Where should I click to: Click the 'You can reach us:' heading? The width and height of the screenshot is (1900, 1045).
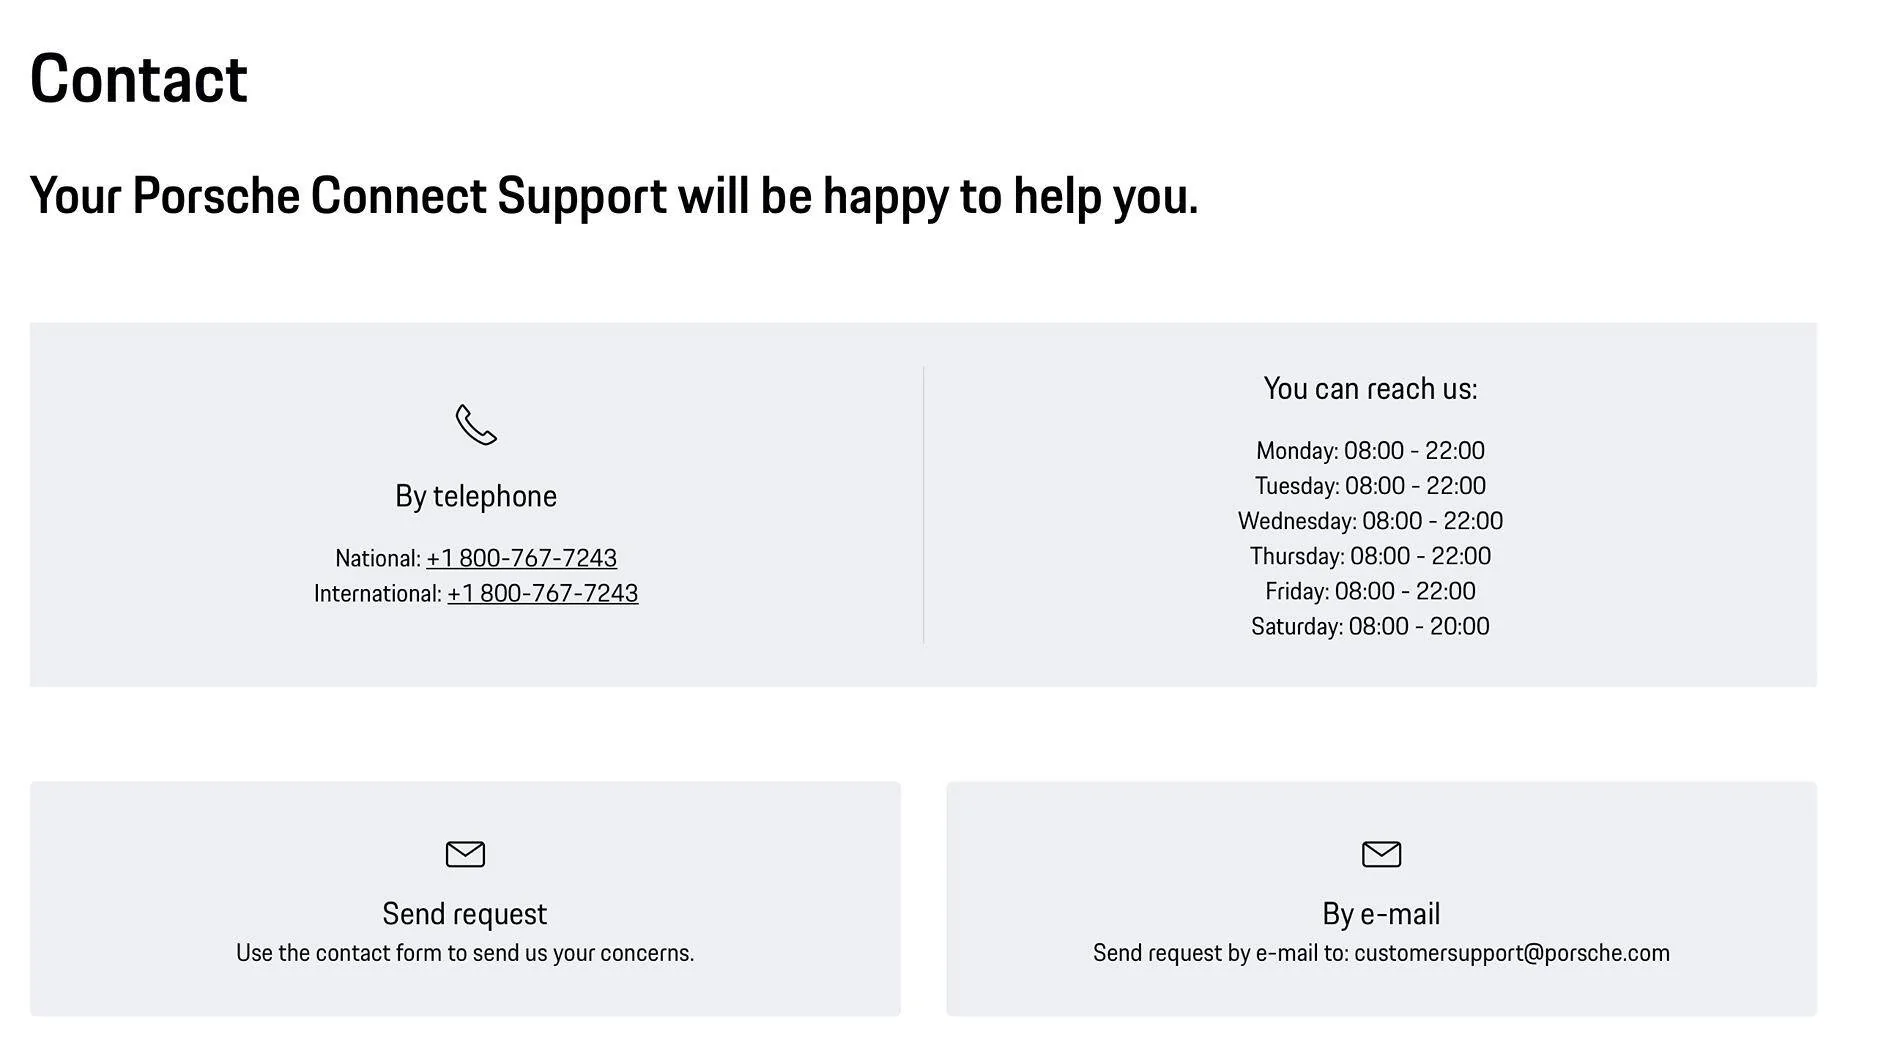pyautogui.click(x=1370, y=389)
